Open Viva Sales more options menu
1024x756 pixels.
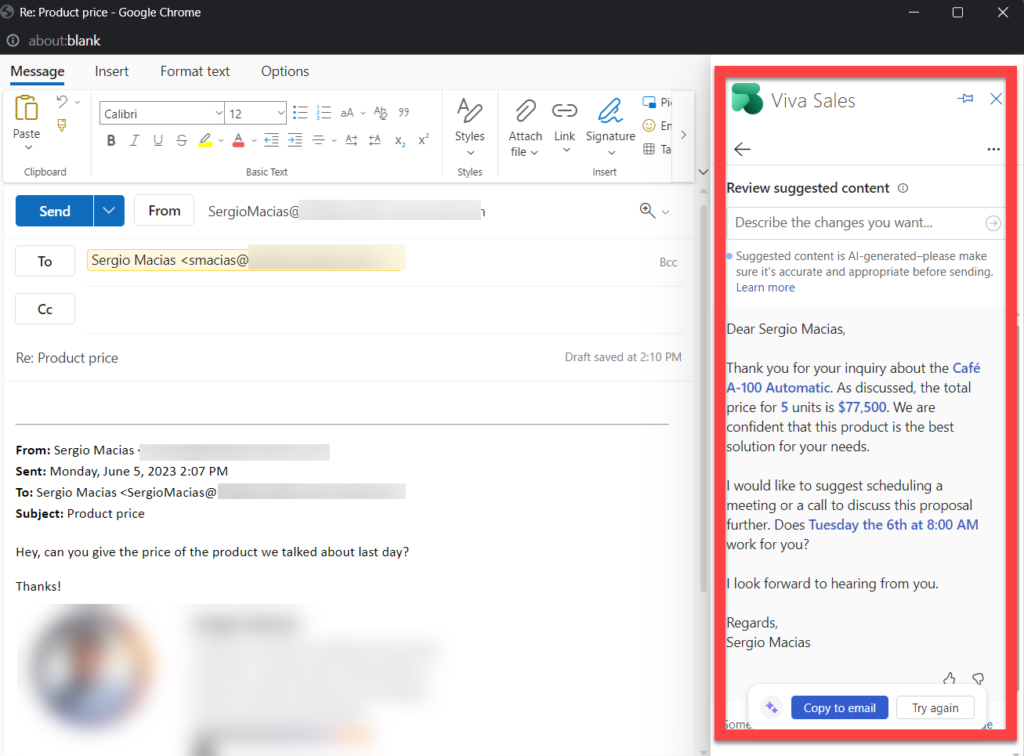993,149
